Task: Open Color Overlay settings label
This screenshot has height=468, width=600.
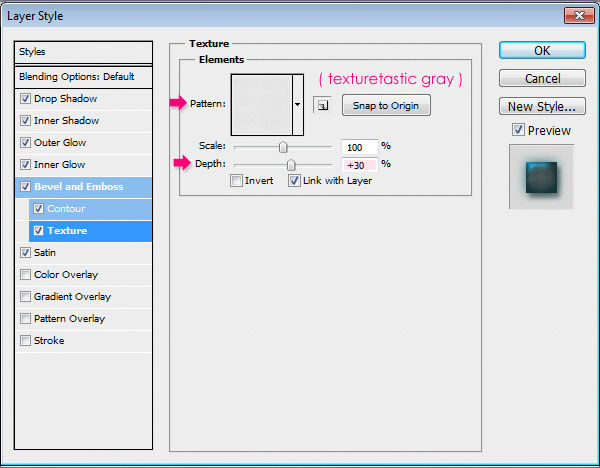Action: point(66,274)
